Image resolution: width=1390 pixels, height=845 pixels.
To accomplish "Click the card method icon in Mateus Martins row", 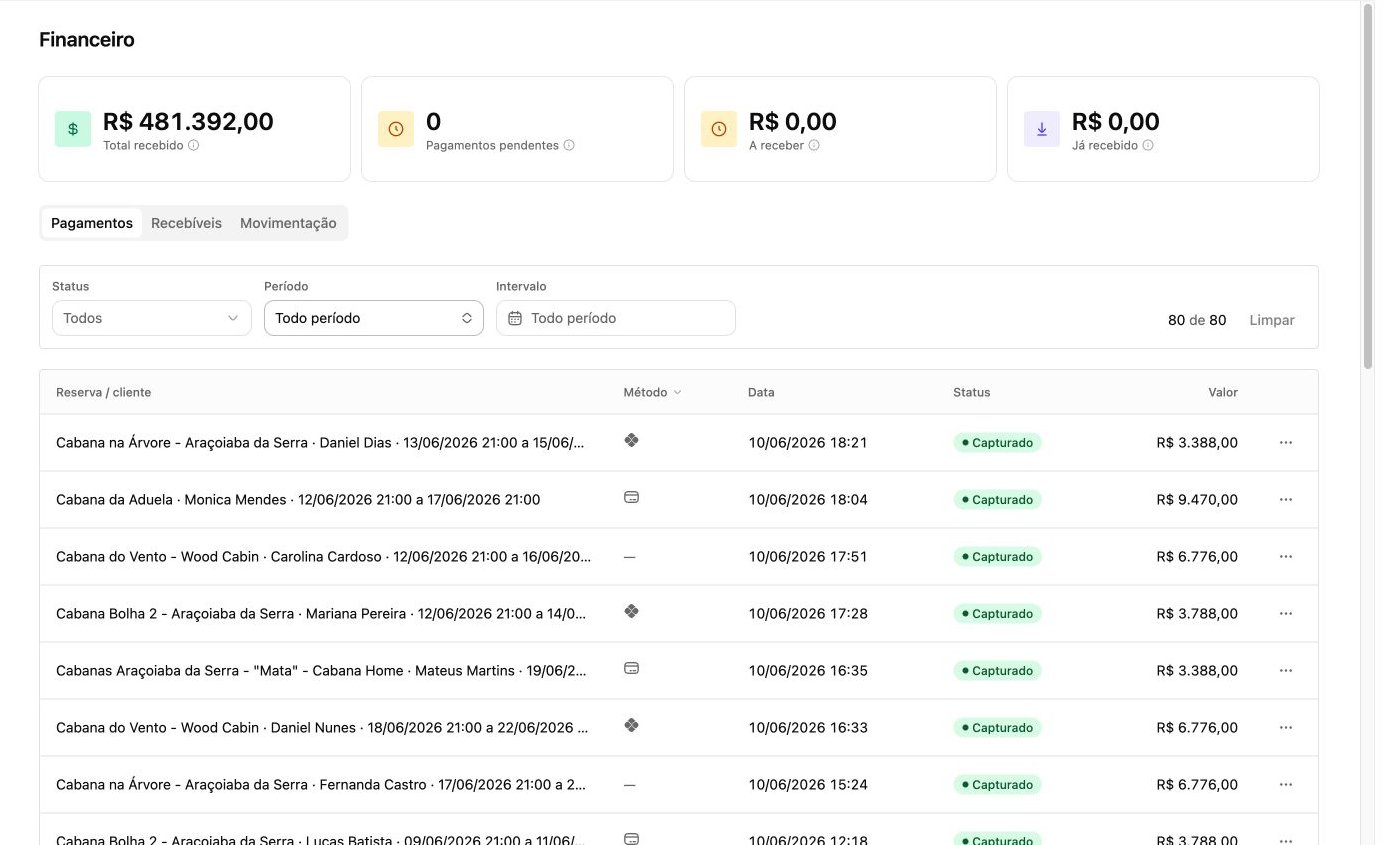I will click(631, 668).
